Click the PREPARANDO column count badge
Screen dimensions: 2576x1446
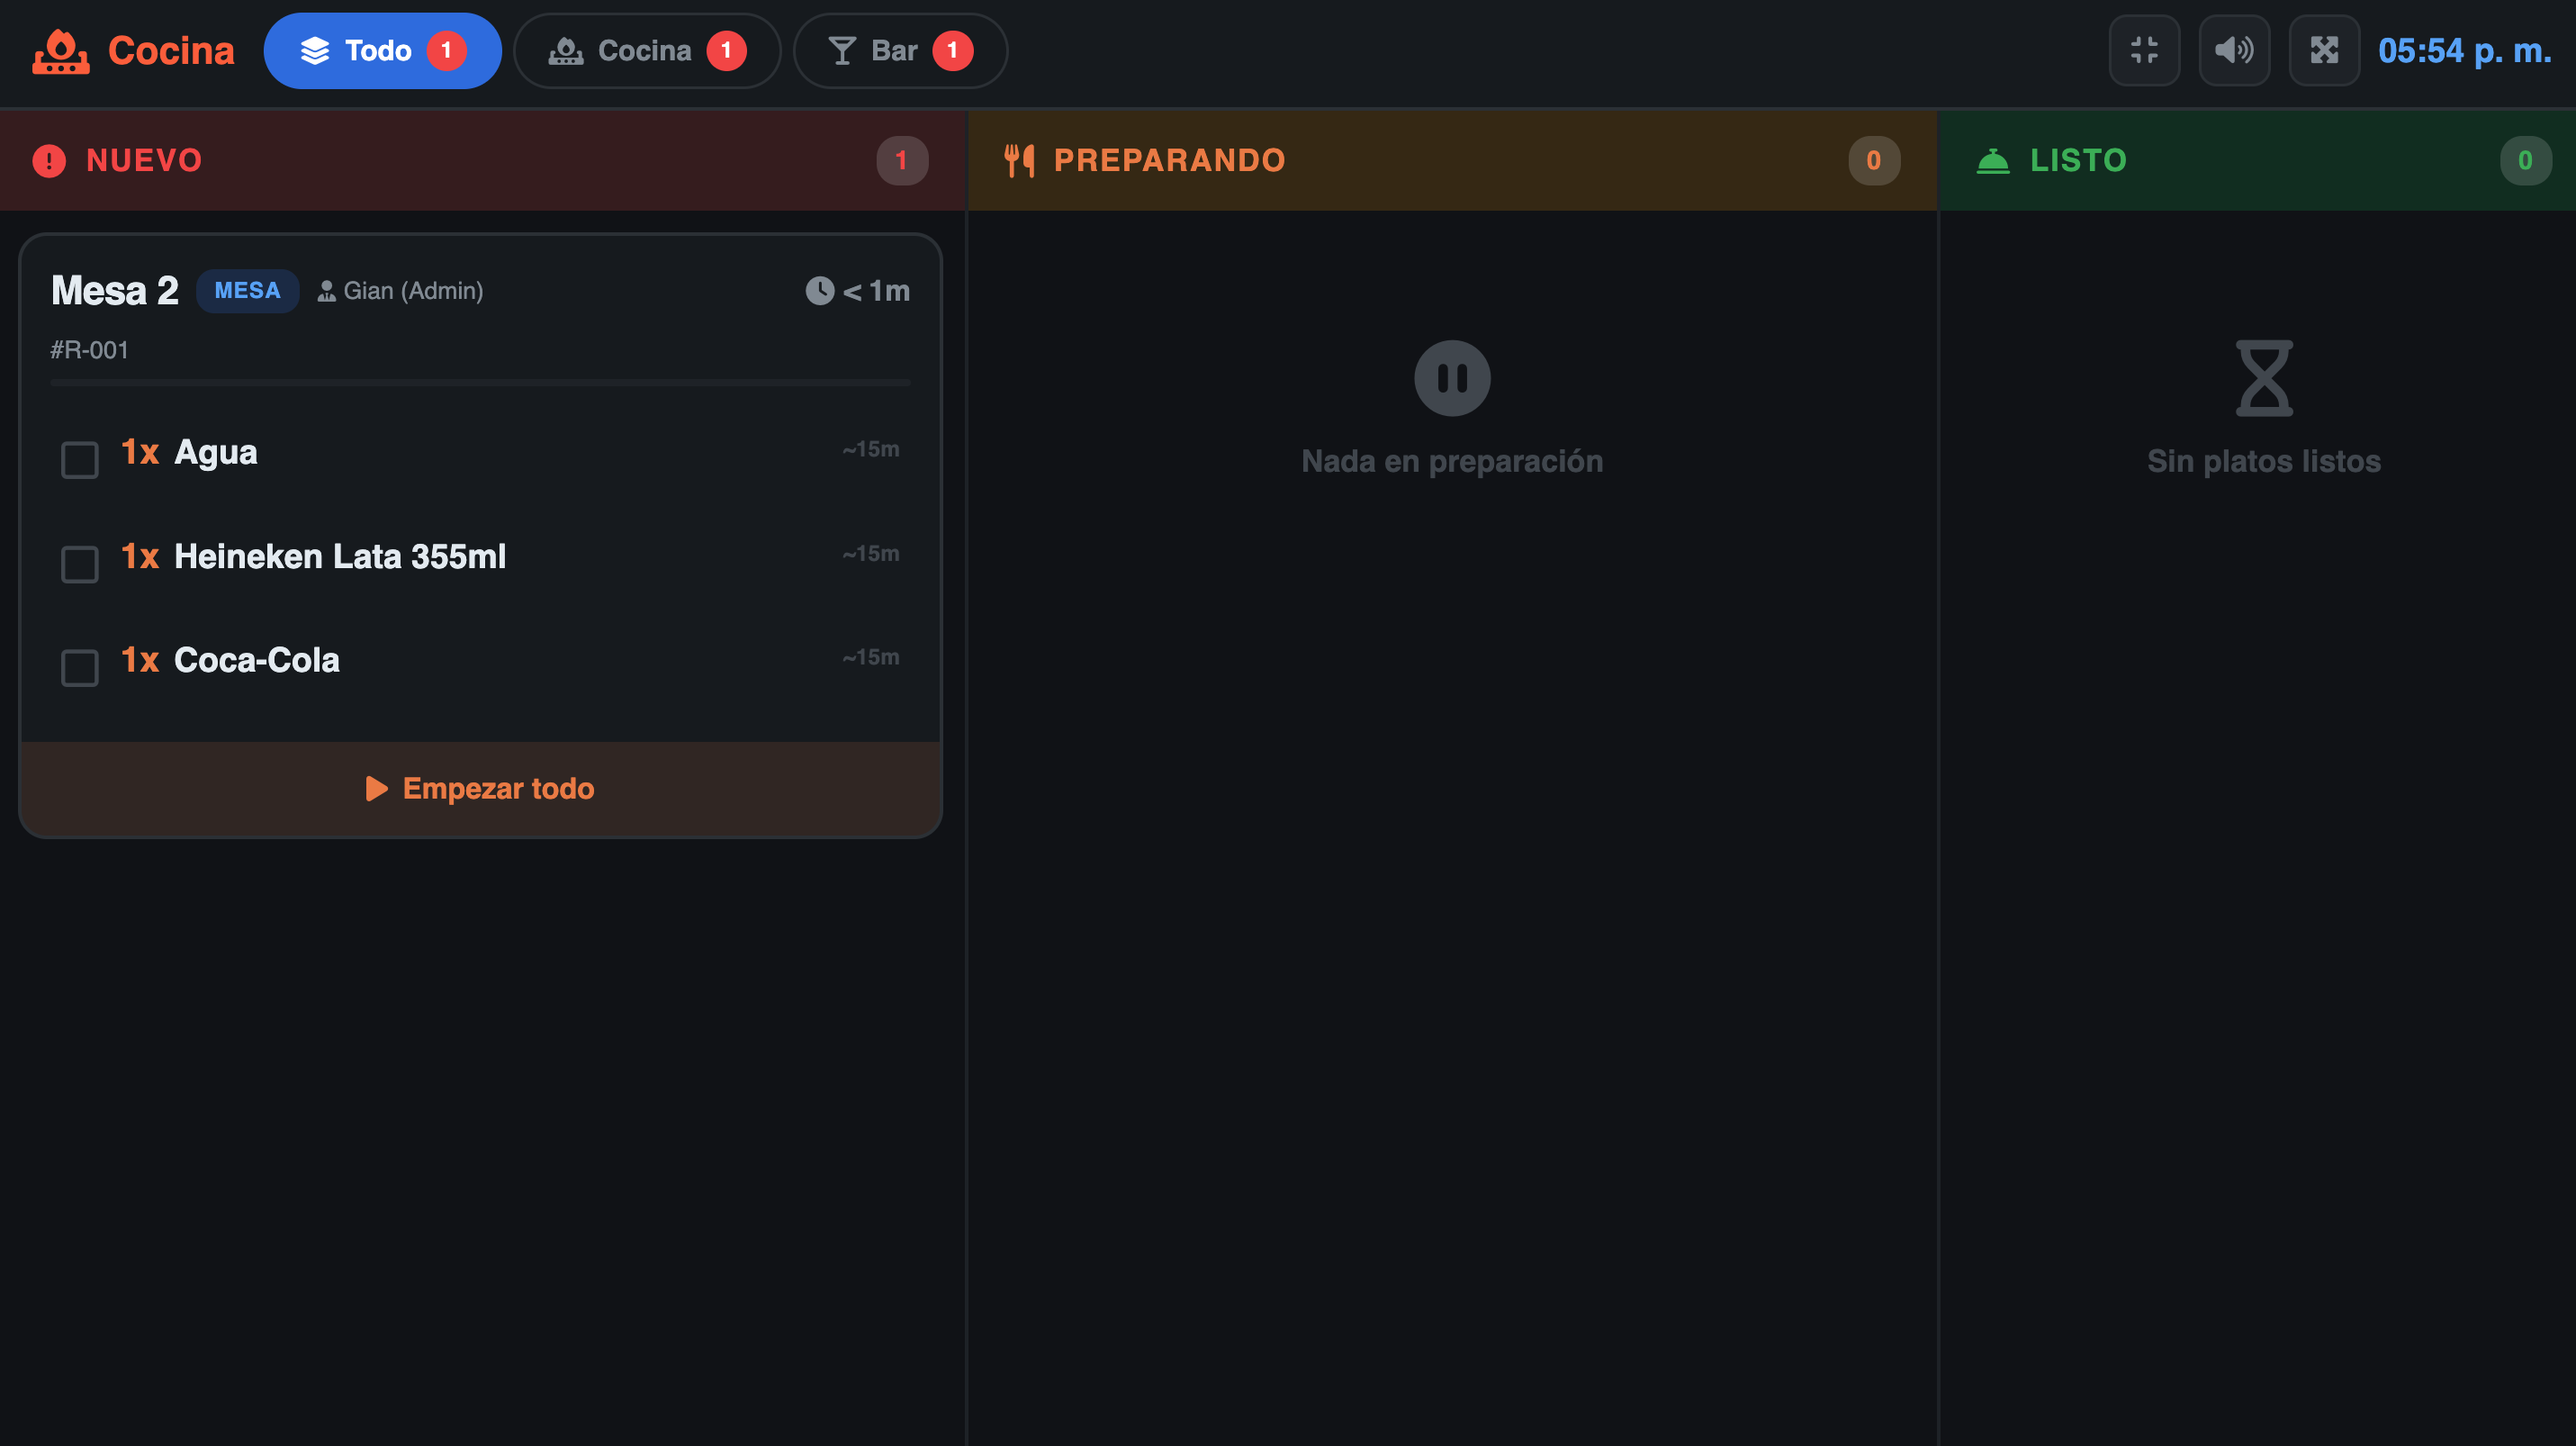click(x=1874, y=161)
